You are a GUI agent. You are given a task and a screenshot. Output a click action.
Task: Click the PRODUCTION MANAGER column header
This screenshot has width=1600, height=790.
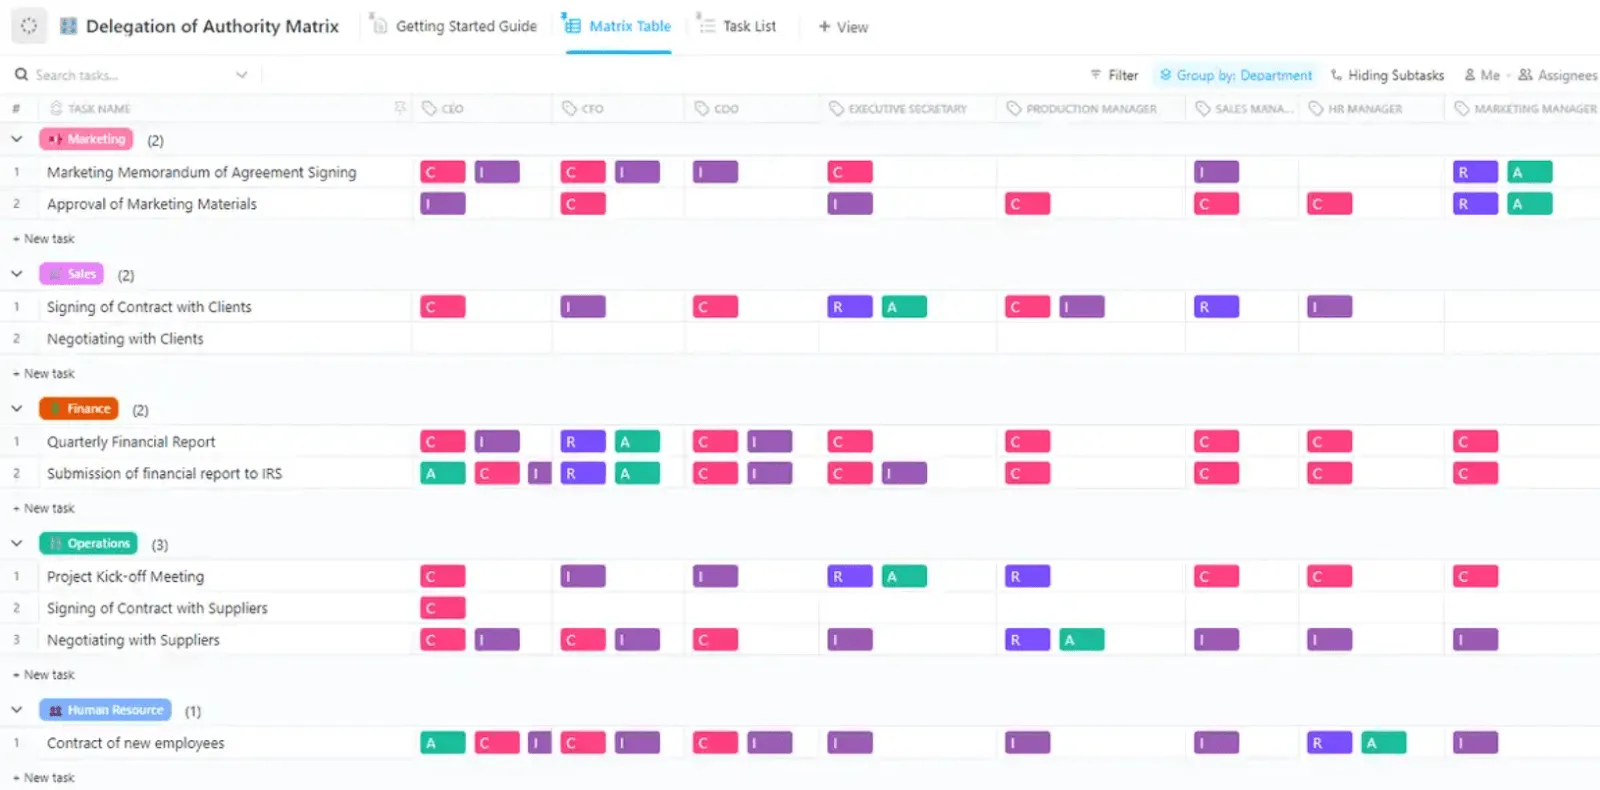pos(1091,108)
